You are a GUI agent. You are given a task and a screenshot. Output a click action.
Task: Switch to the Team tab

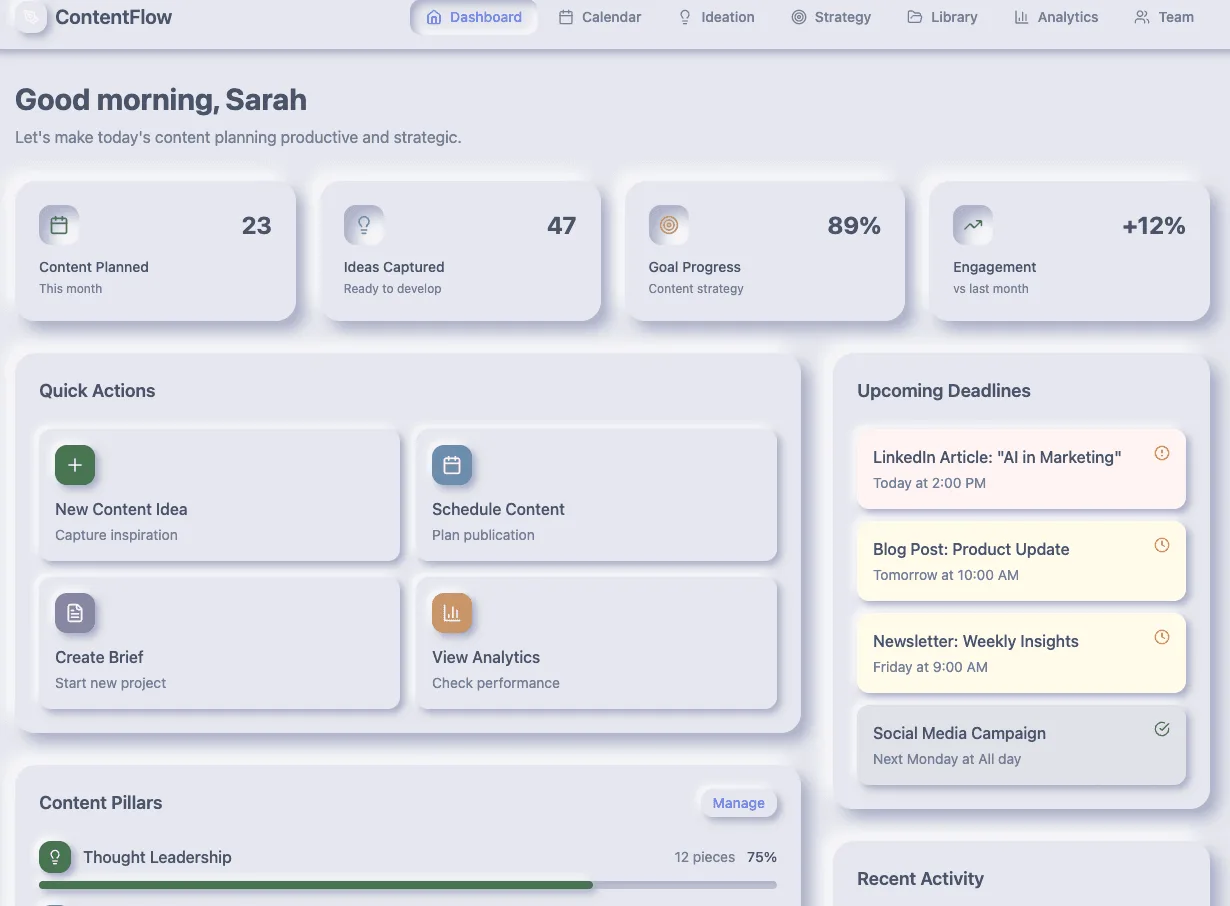(1164, 17)
